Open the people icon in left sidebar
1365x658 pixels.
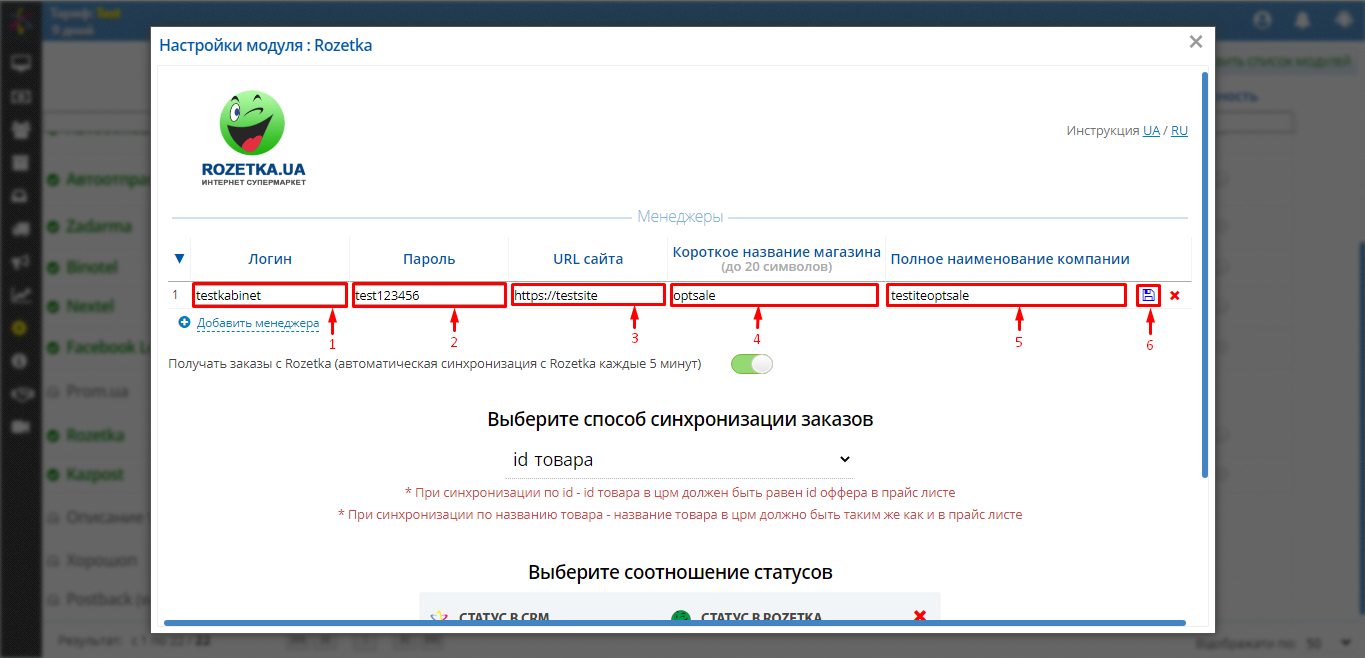click(x=20, y=129)
